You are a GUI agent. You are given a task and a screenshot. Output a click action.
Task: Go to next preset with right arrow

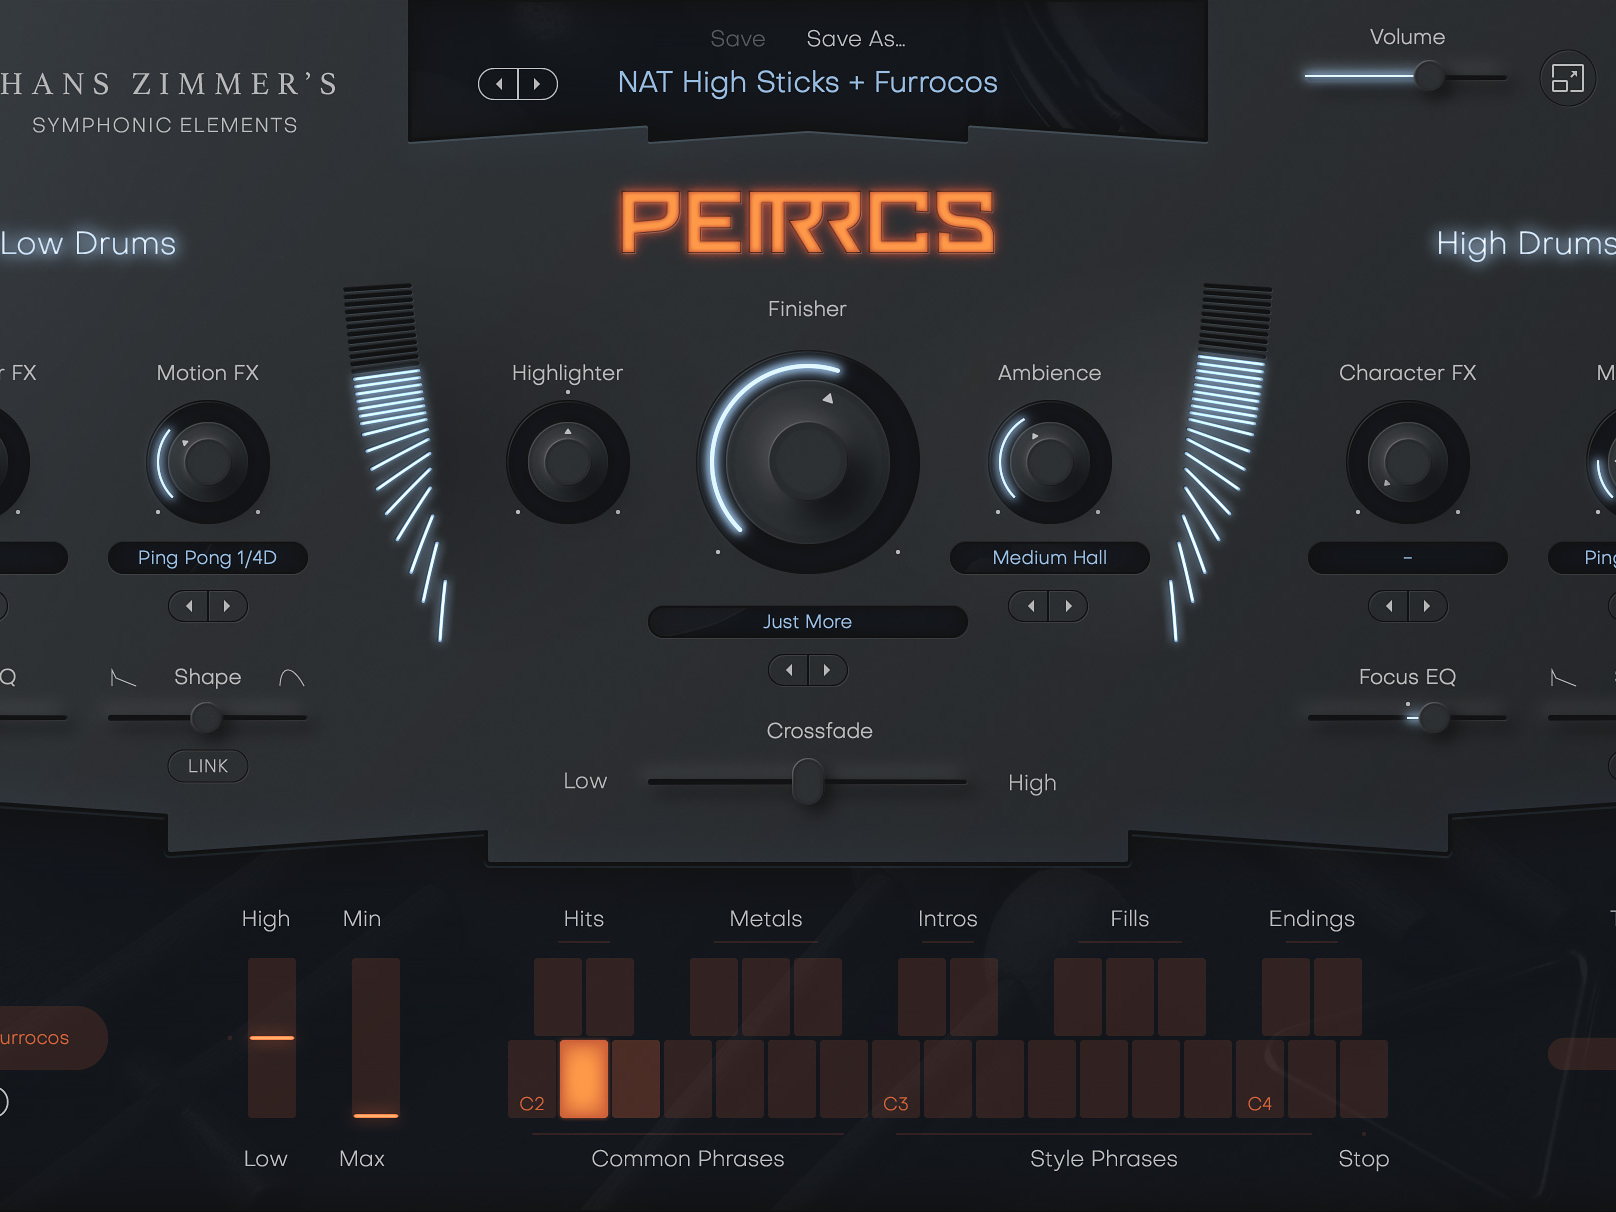[537, 84]
